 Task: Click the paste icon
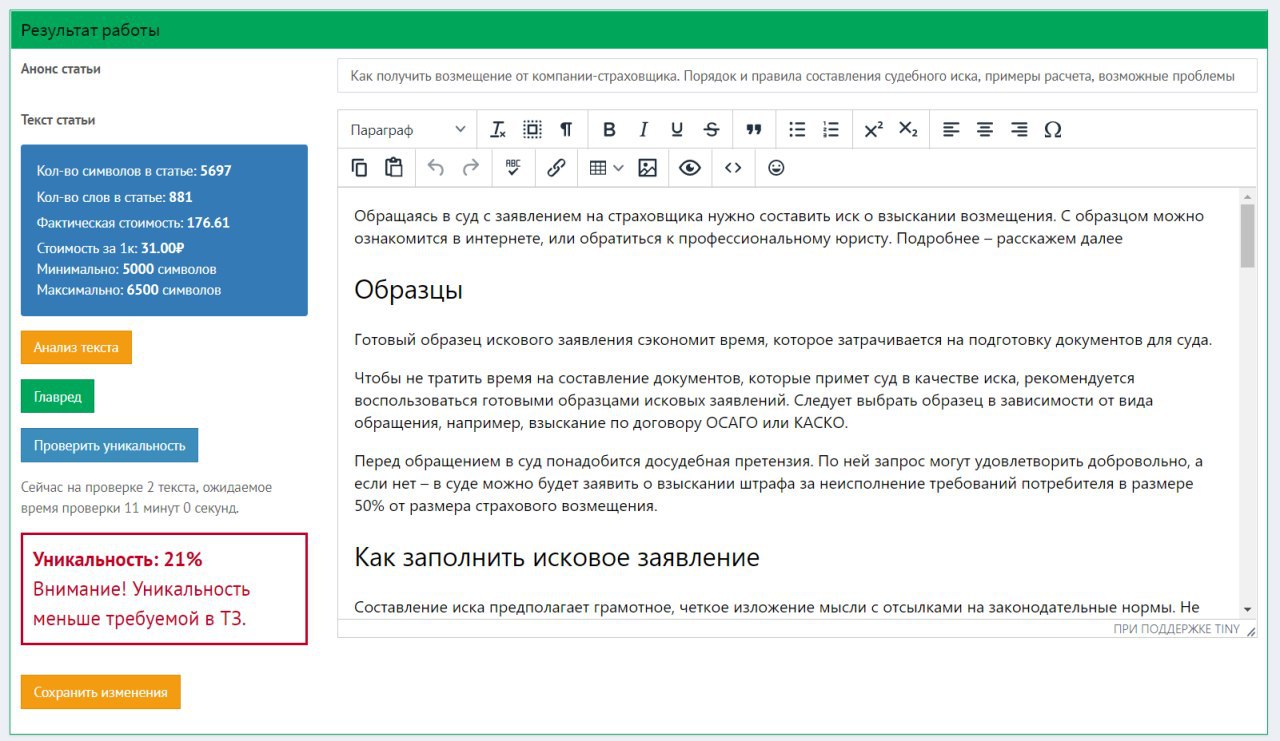394,168
